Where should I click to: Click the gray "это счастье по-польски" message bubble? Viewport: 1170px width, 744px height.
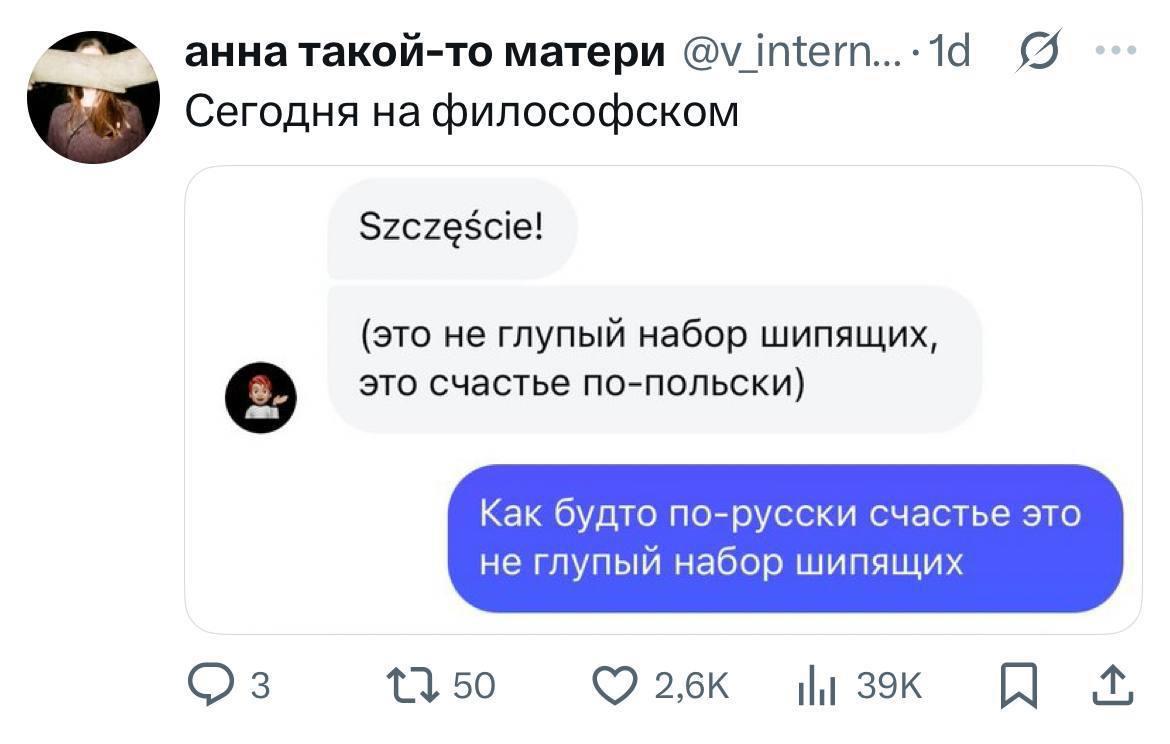click(x=654, y=357)
